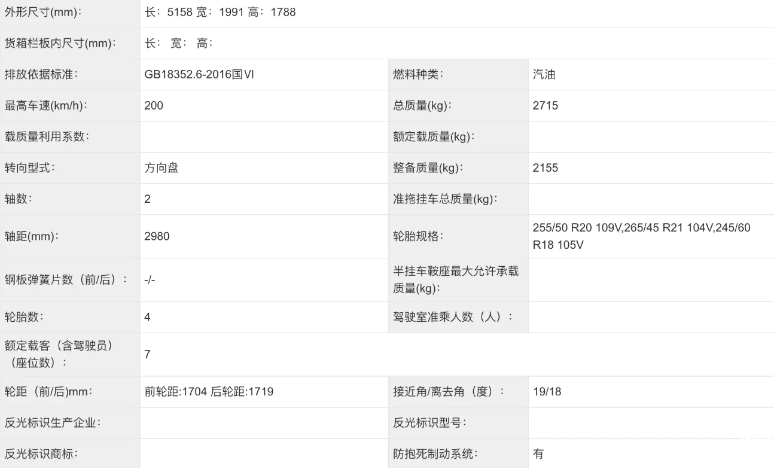
Task: Click the 钢板弹簧片数 label
Action: click(66, 280)
